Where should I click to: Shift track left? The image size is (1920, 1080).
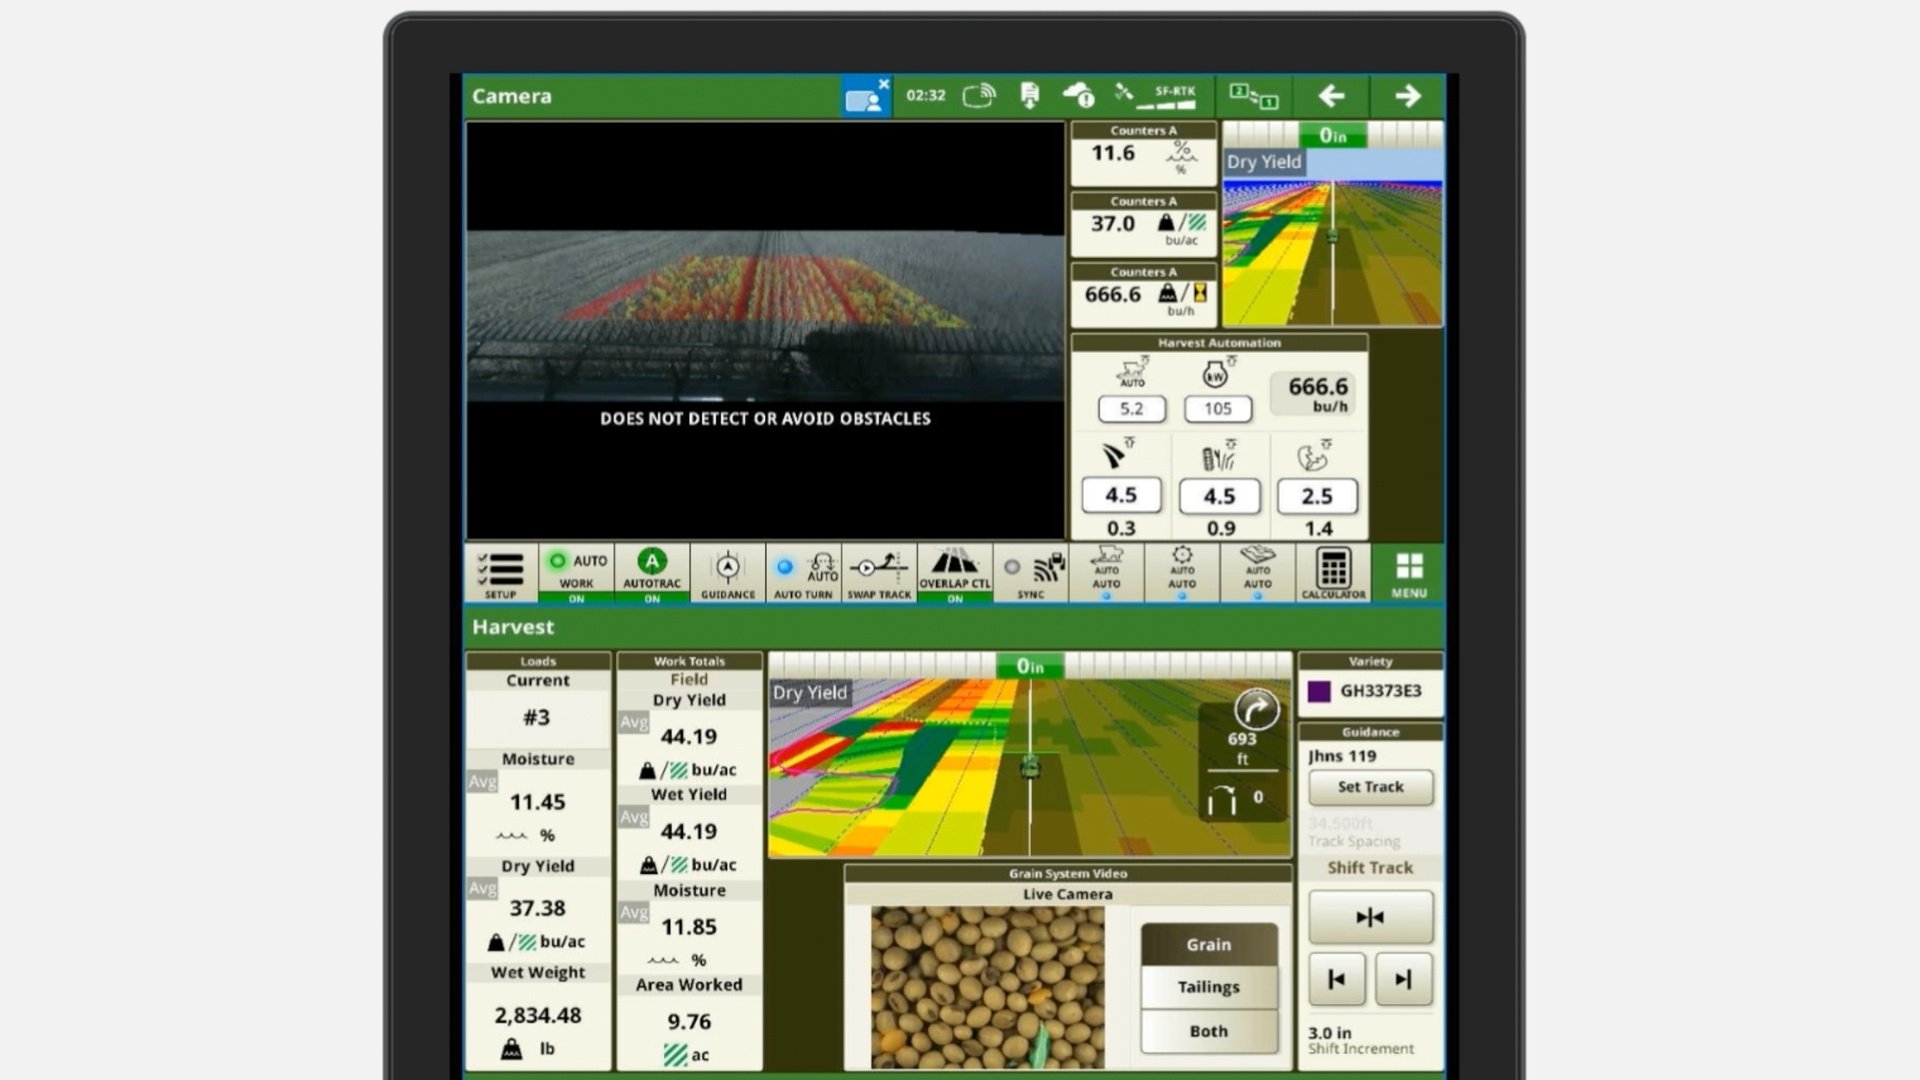coord(1337,980)
